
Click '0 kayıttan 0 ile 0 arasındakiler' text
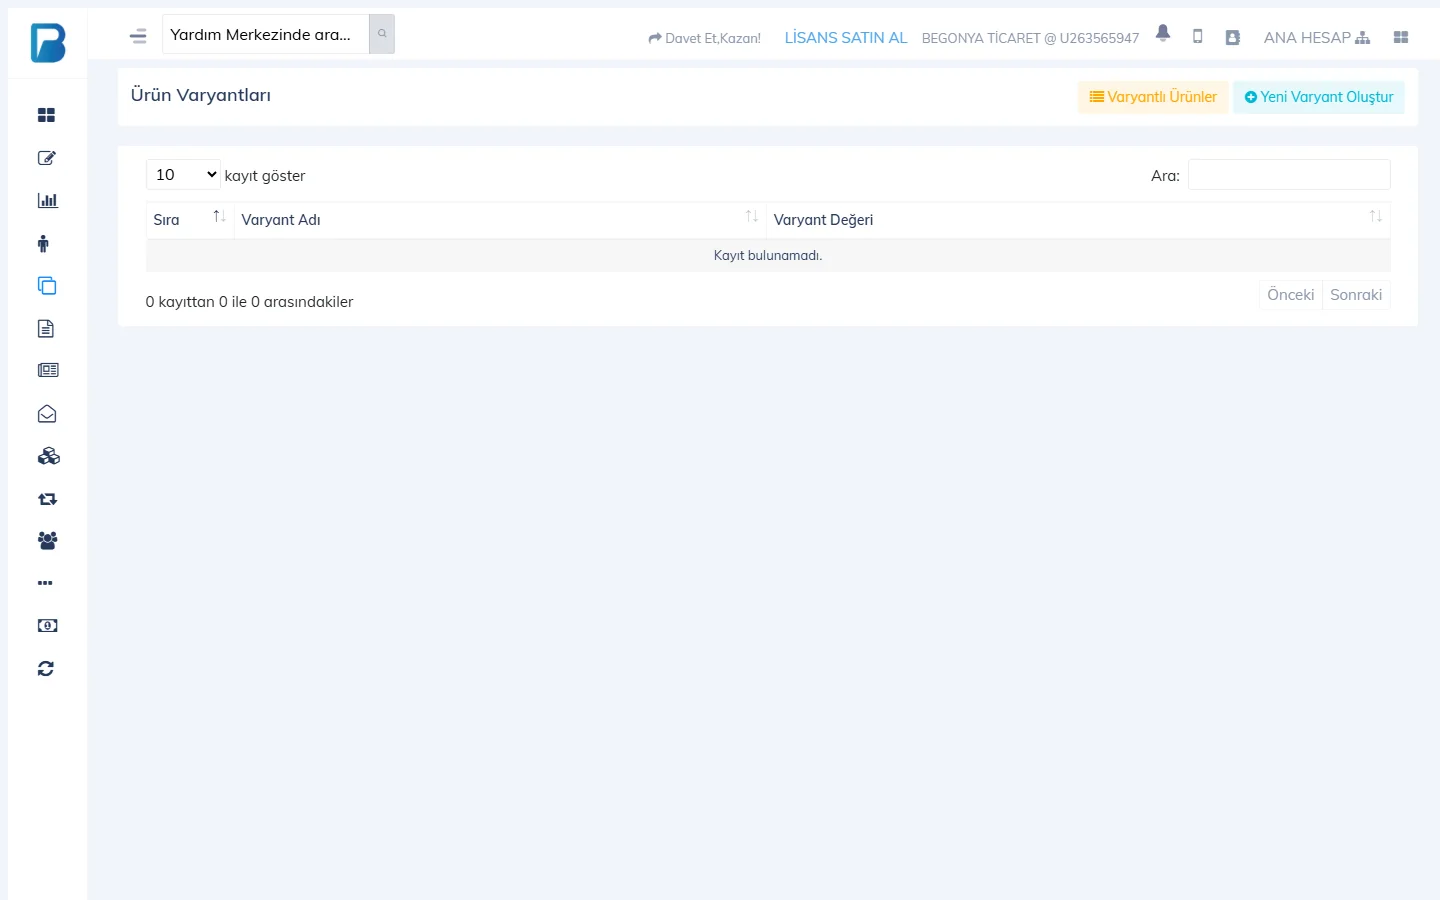click(249, 302)
